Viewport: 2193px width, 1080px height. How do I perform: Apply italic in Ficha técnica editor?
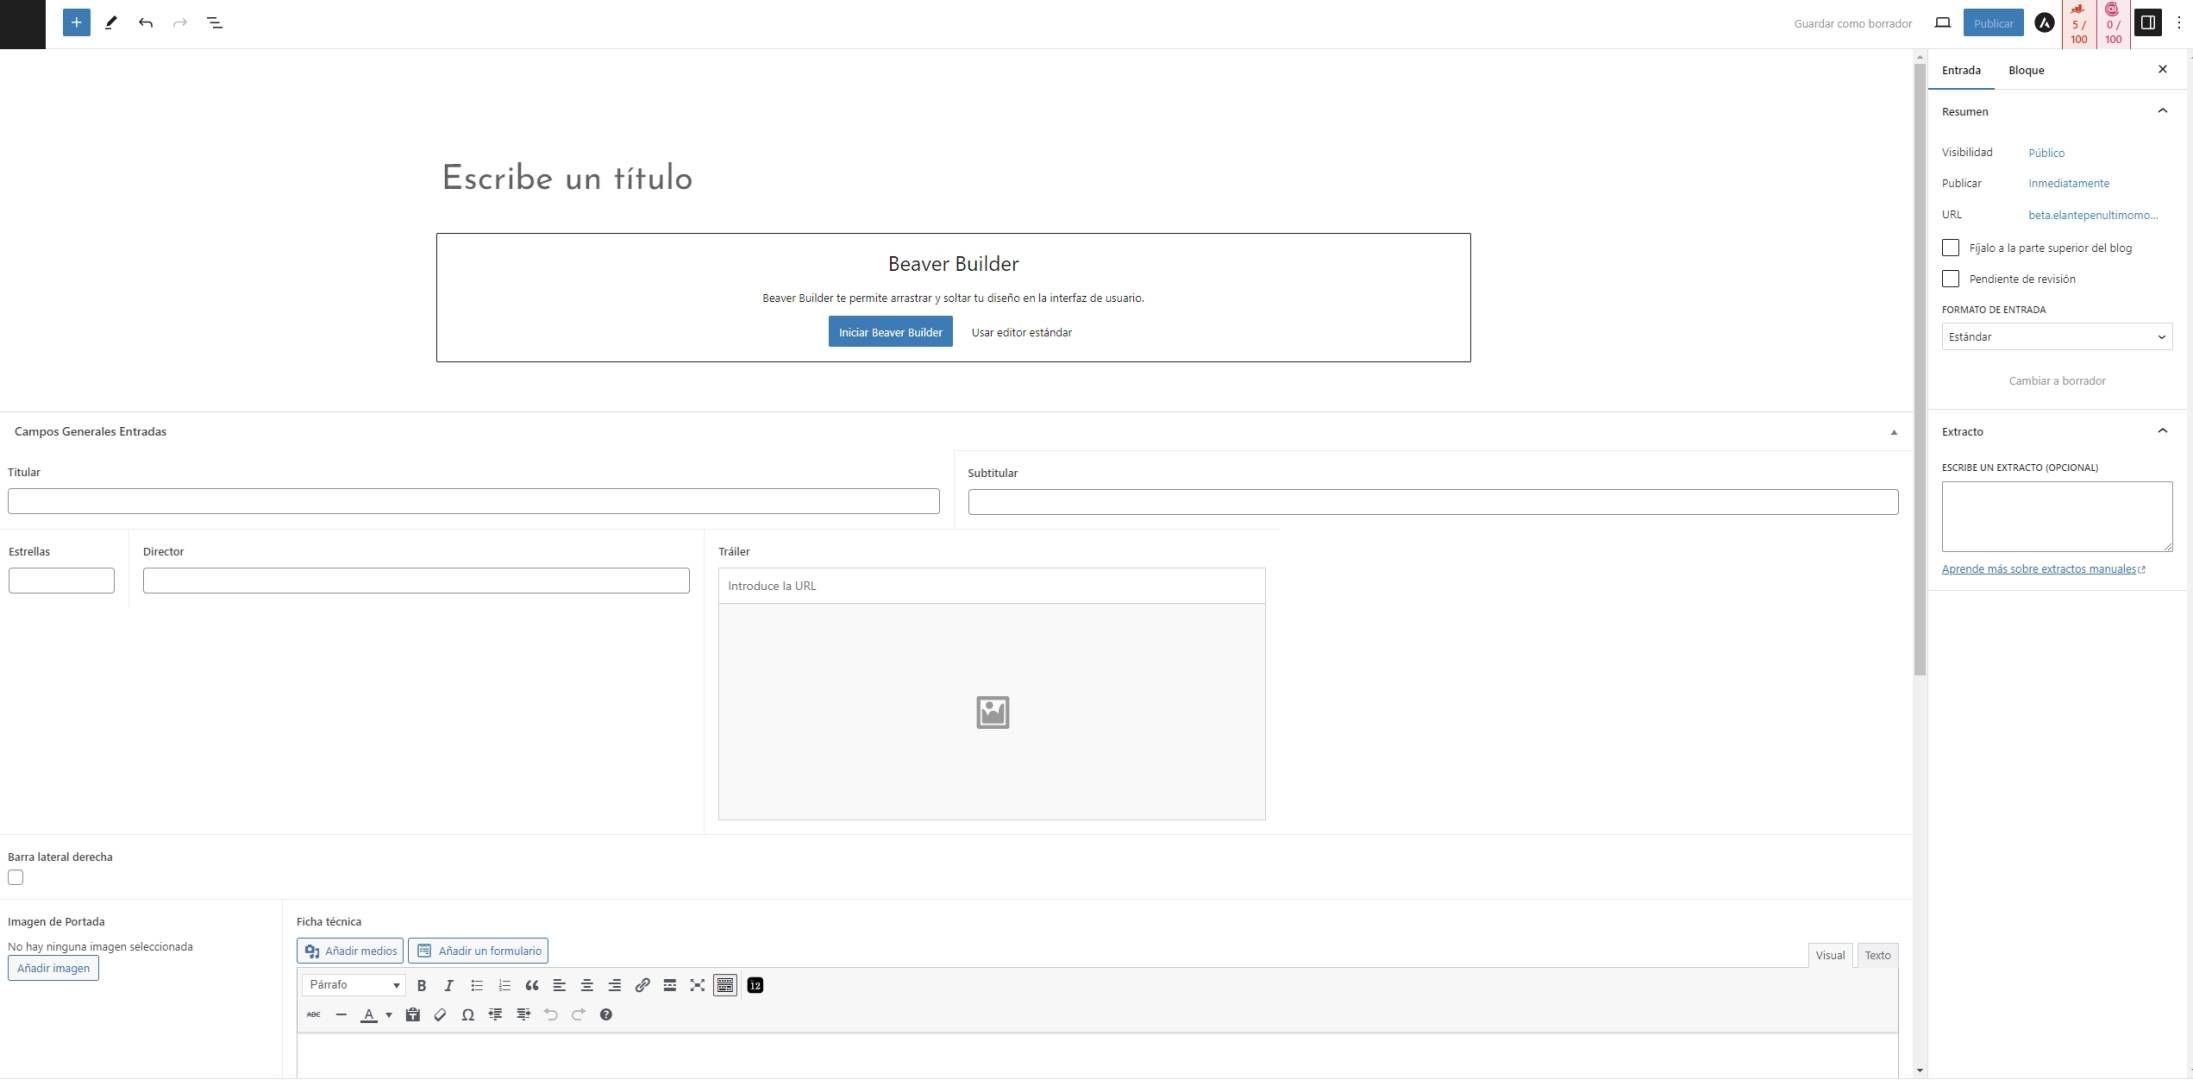[449, 985]
